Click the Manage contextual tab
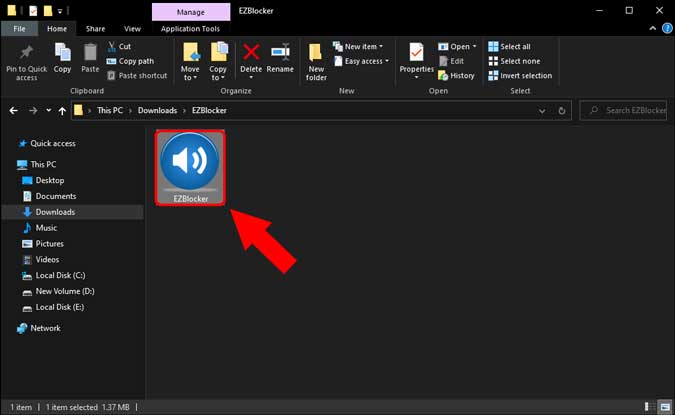Image resolution: width=675 pixels, height=415 pixels. (191, 12)
